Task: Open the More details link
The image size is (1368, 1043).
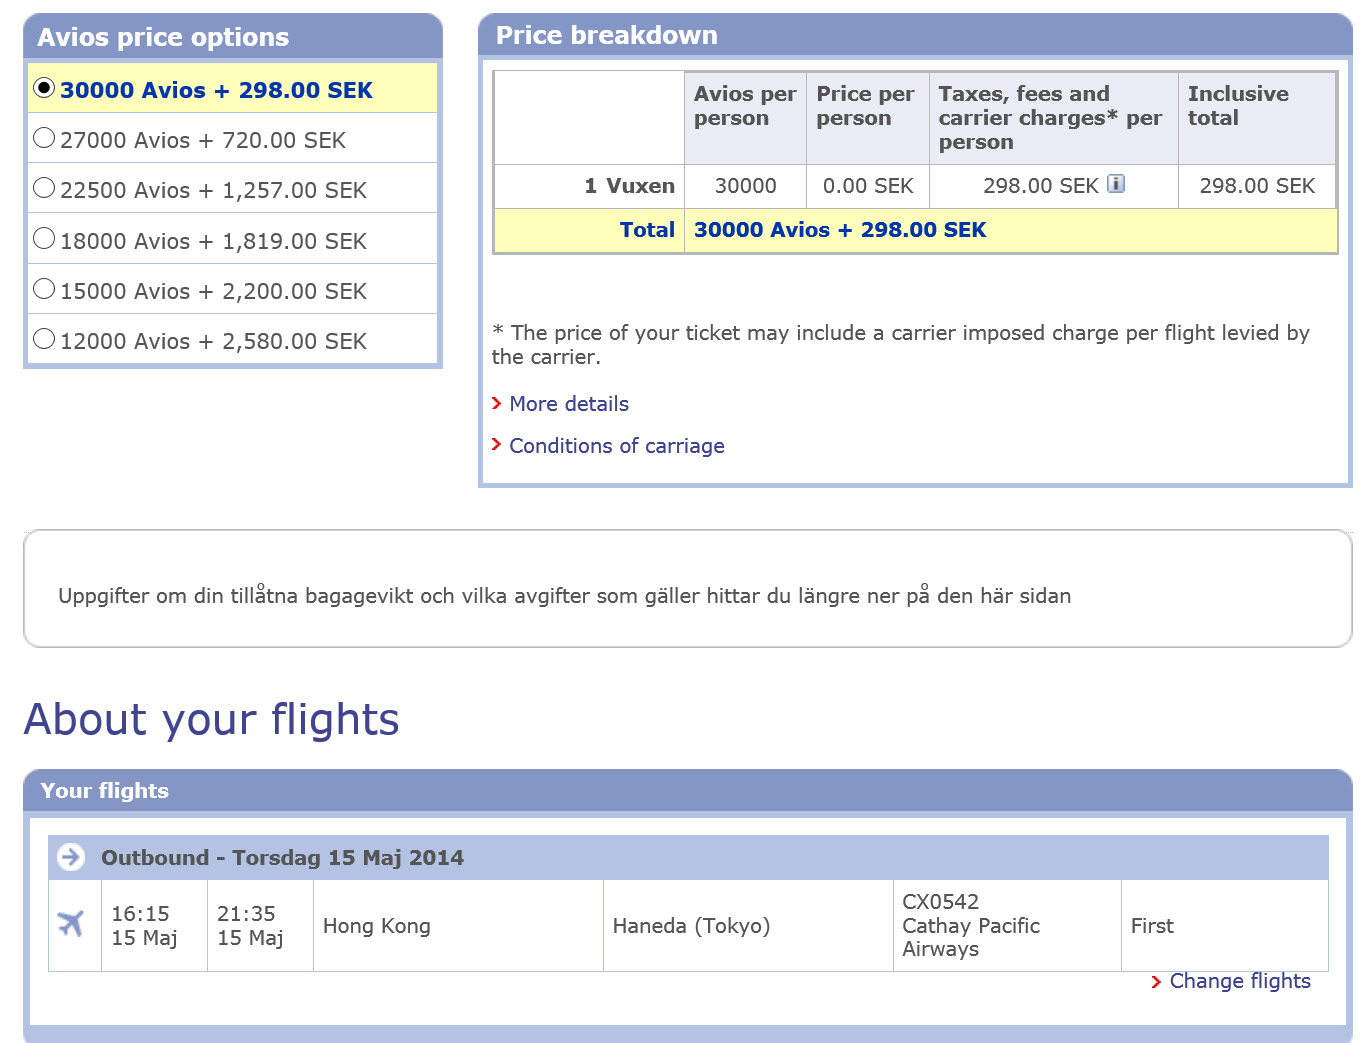Action: tap(569, 404)
